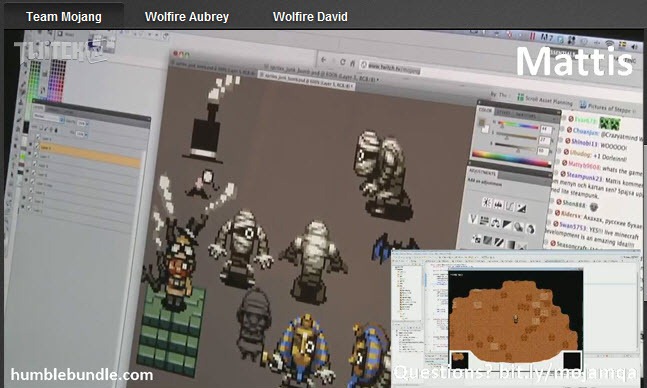Switch to the Wolfire David tab
Screen dimensions: 647x388
[x=310, y=17]
